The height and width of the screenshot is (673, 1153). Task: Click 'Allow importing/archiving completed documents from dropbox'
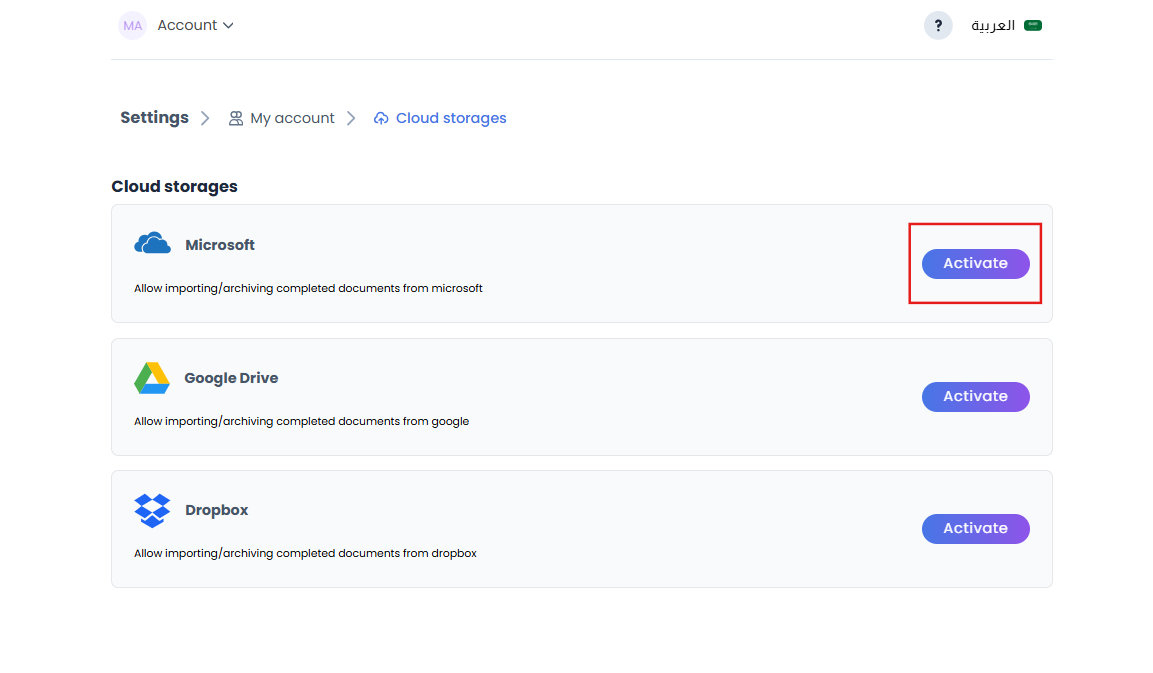click(x=305, y=553)
